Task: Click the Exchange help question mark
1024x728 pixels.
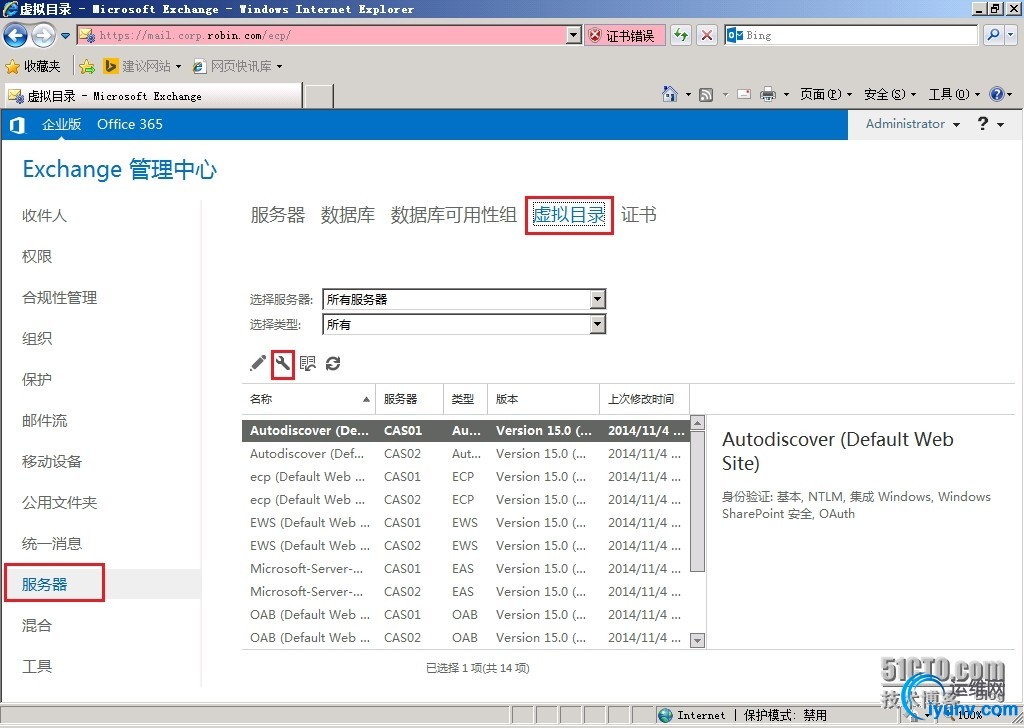Action: click(x=983, y=123)
